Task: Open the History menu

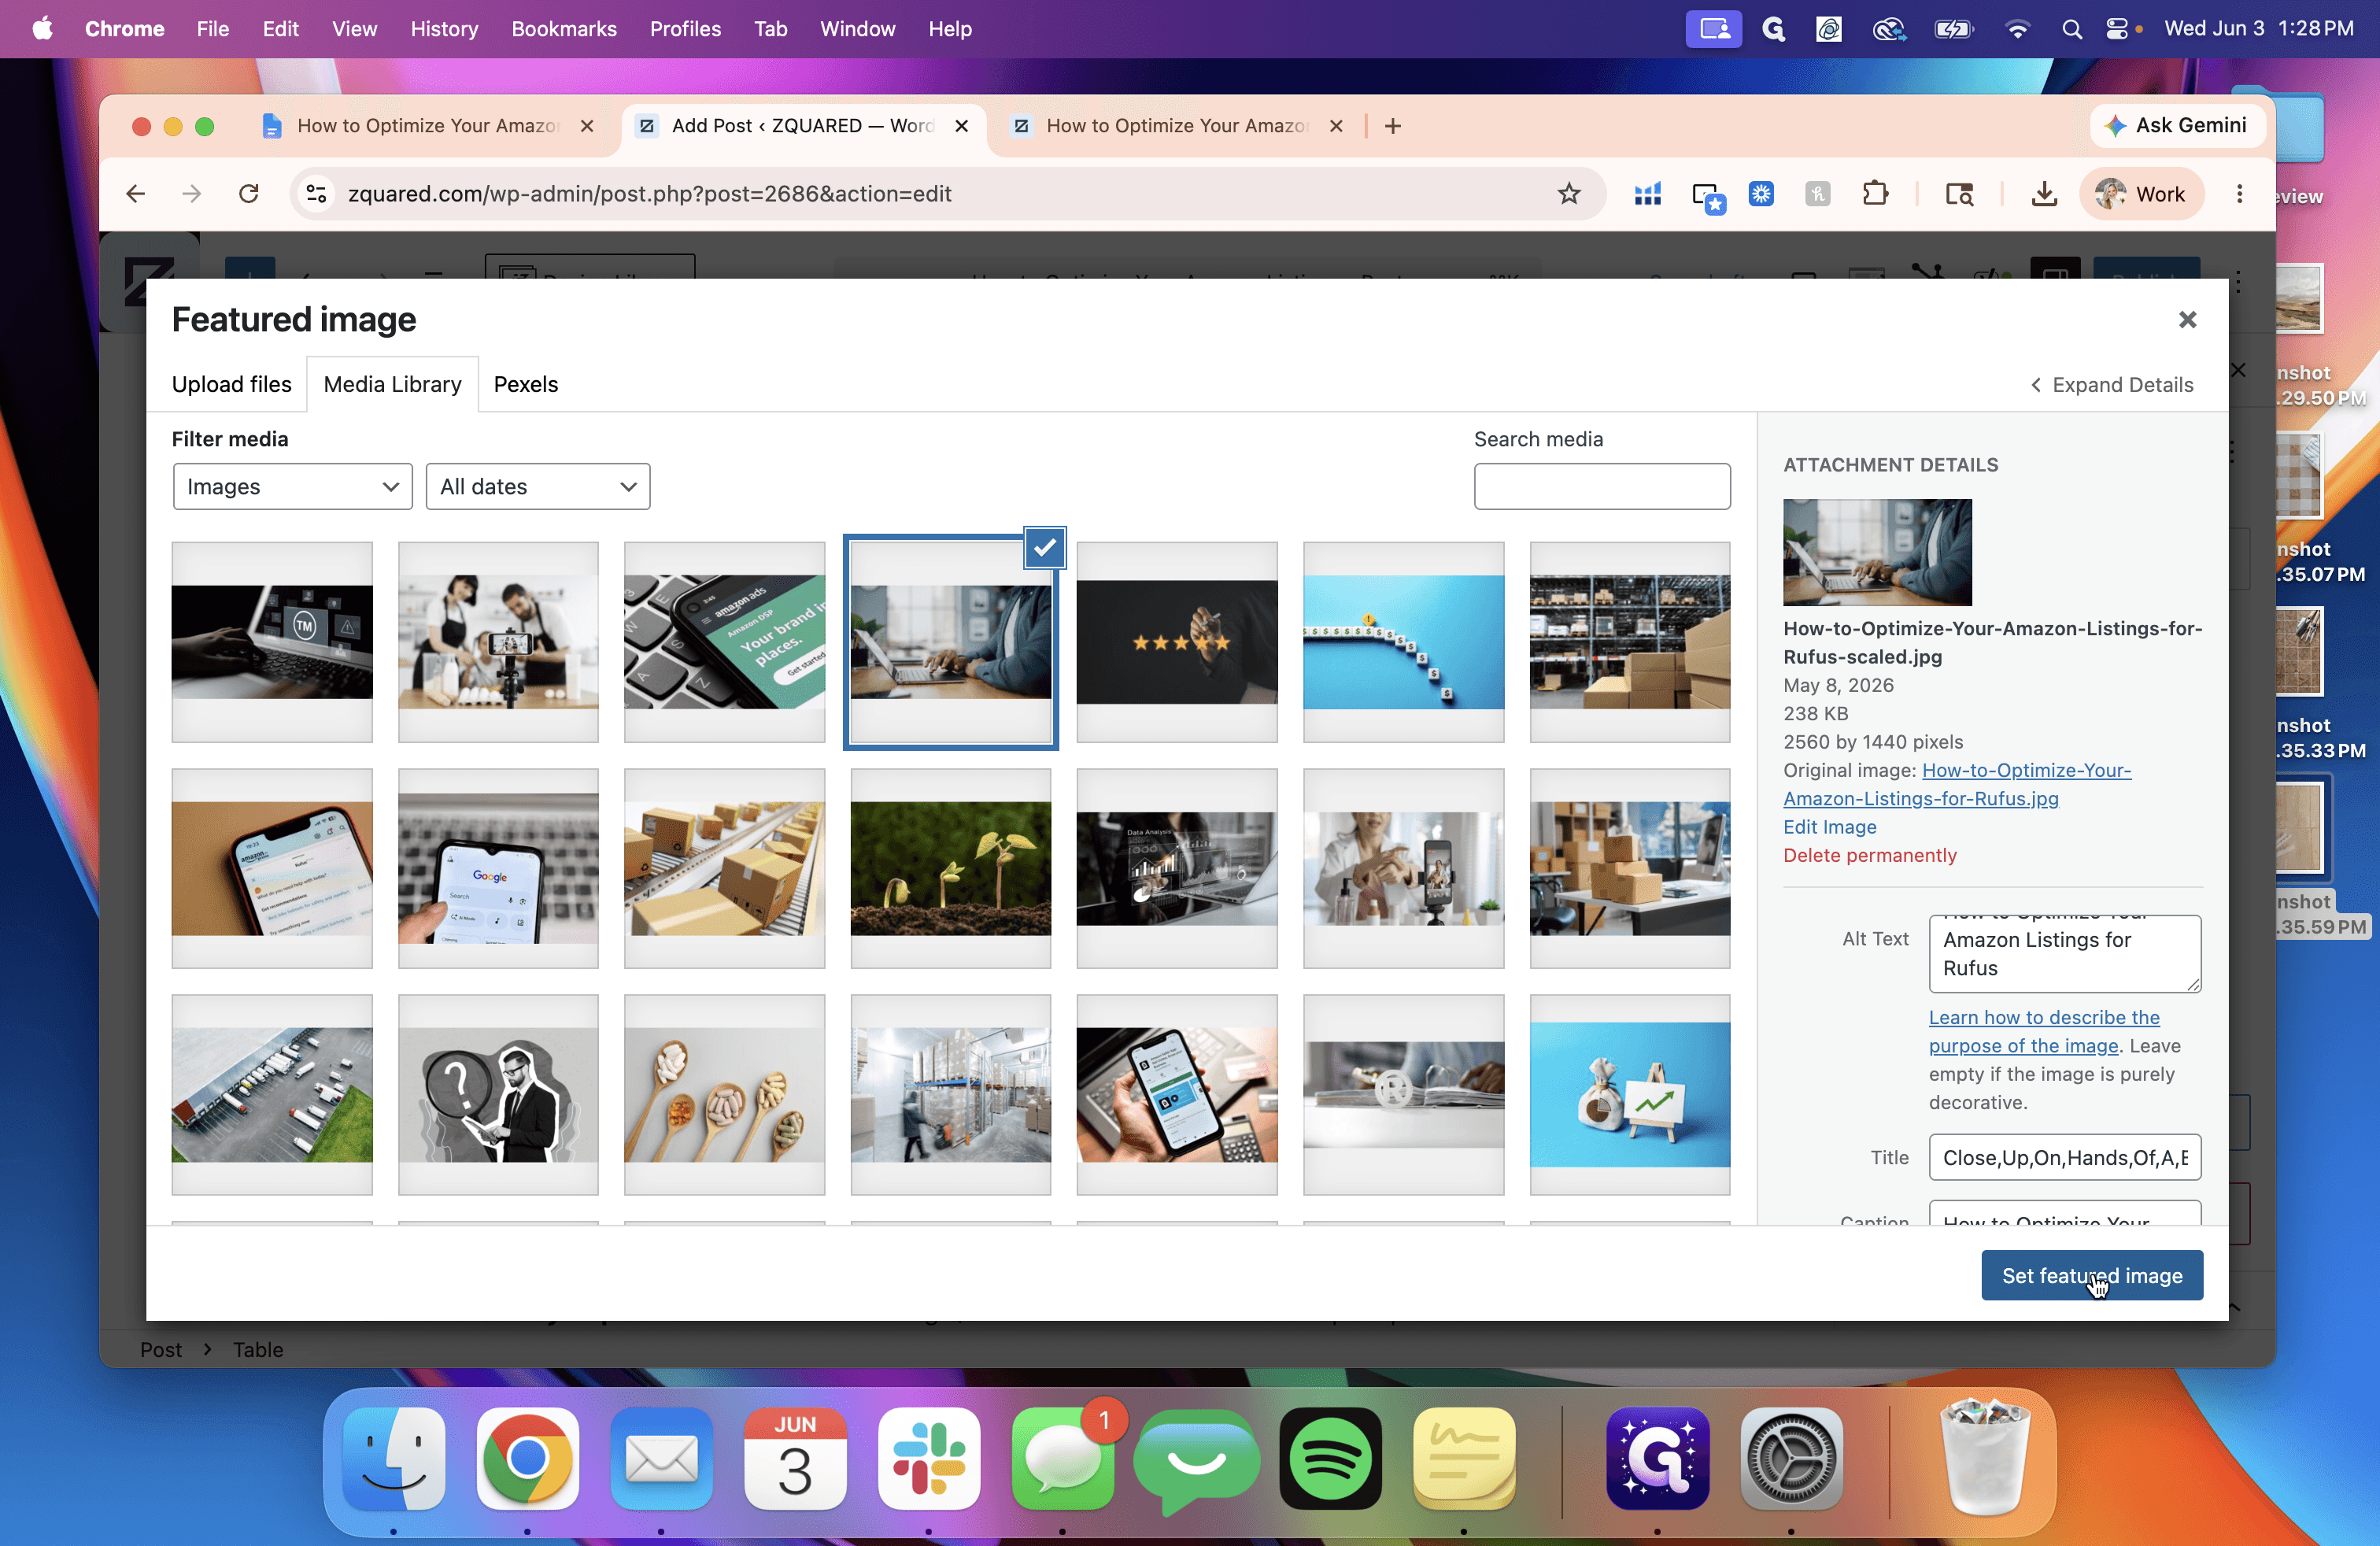Action: click(x=444, y=29)
